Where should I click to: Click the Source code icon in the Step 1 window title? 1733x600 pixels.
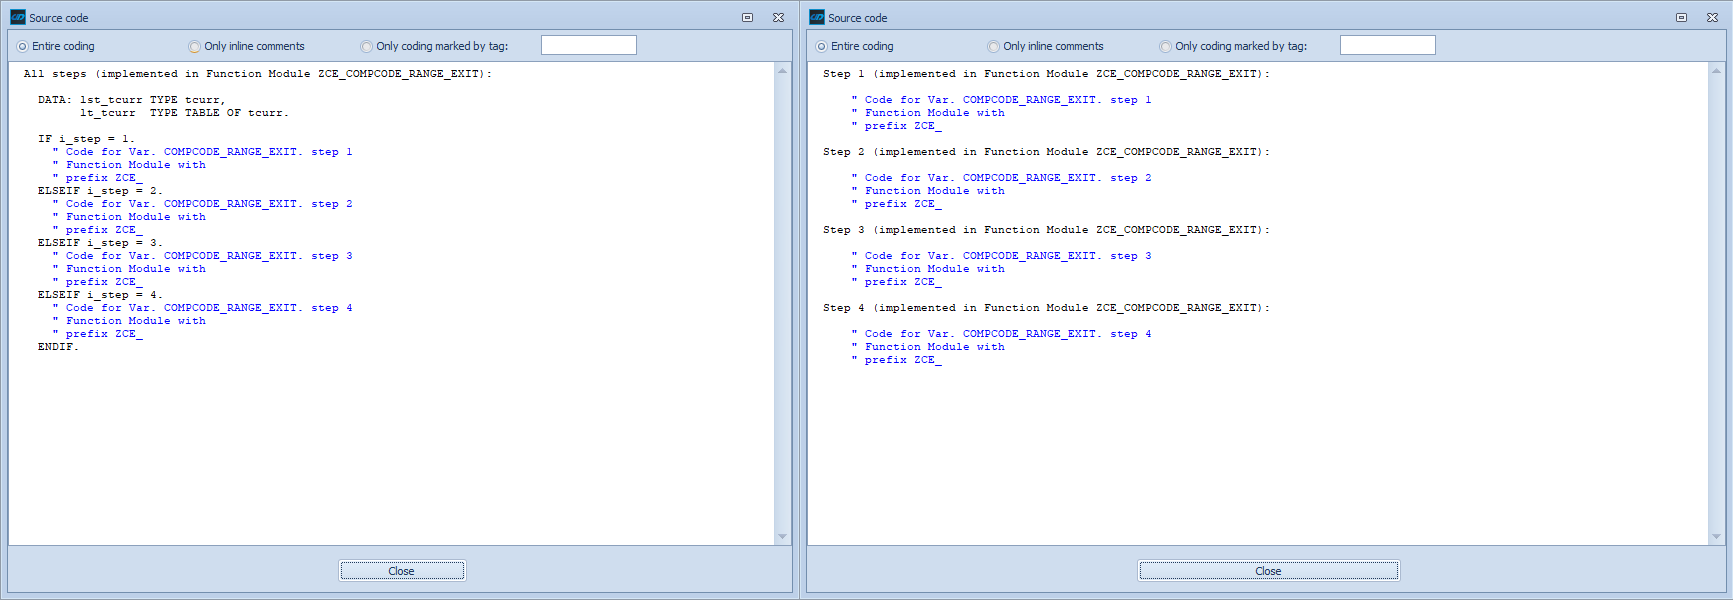coord(817,18)
